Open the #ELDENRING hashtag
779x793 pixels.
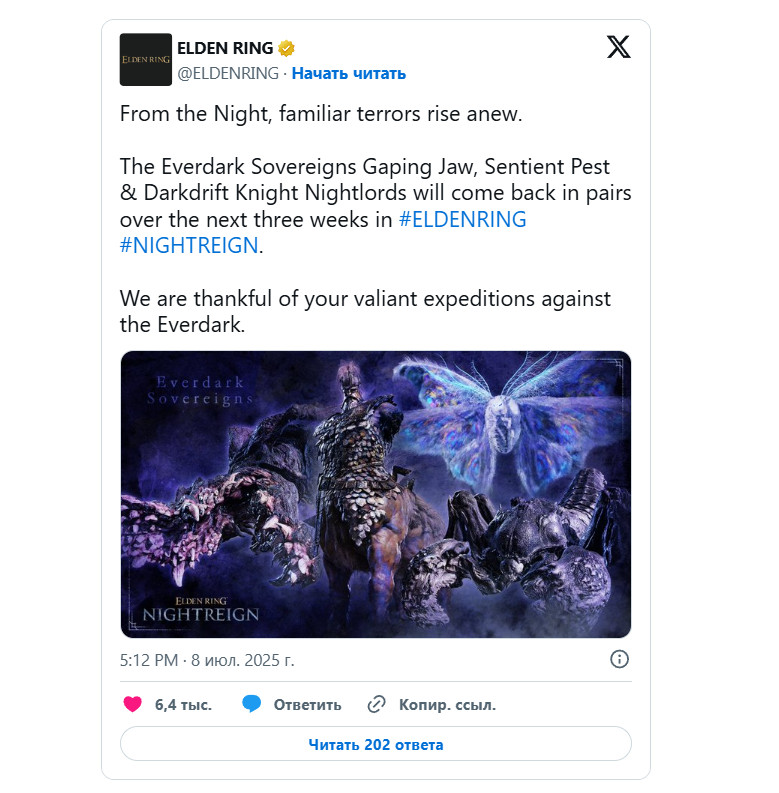[462, 219]
